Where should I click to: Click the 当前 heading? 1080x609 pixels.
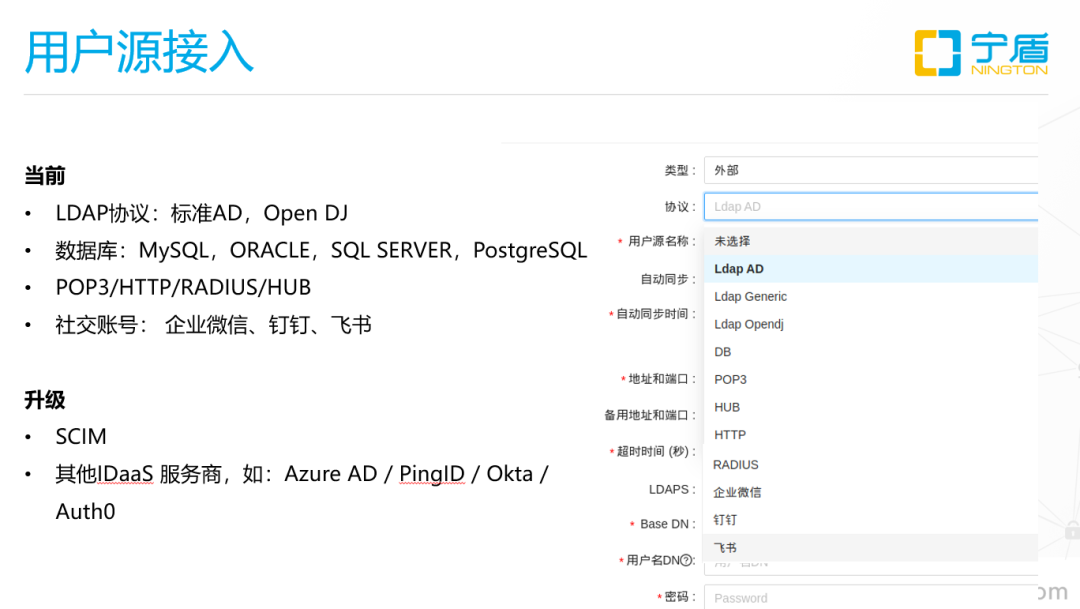45,176
